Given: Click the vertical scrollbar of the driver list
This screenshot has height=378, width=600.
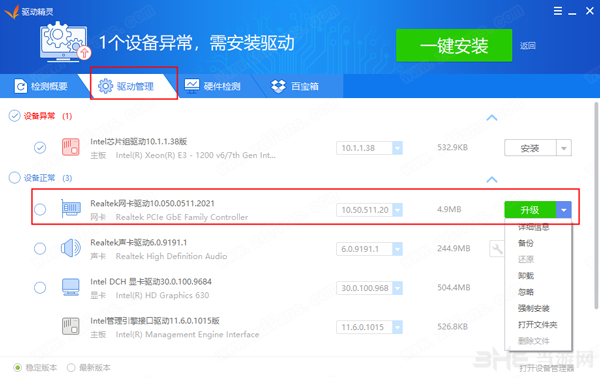Looking at the screenshot, I should click(x=596, y=205).
